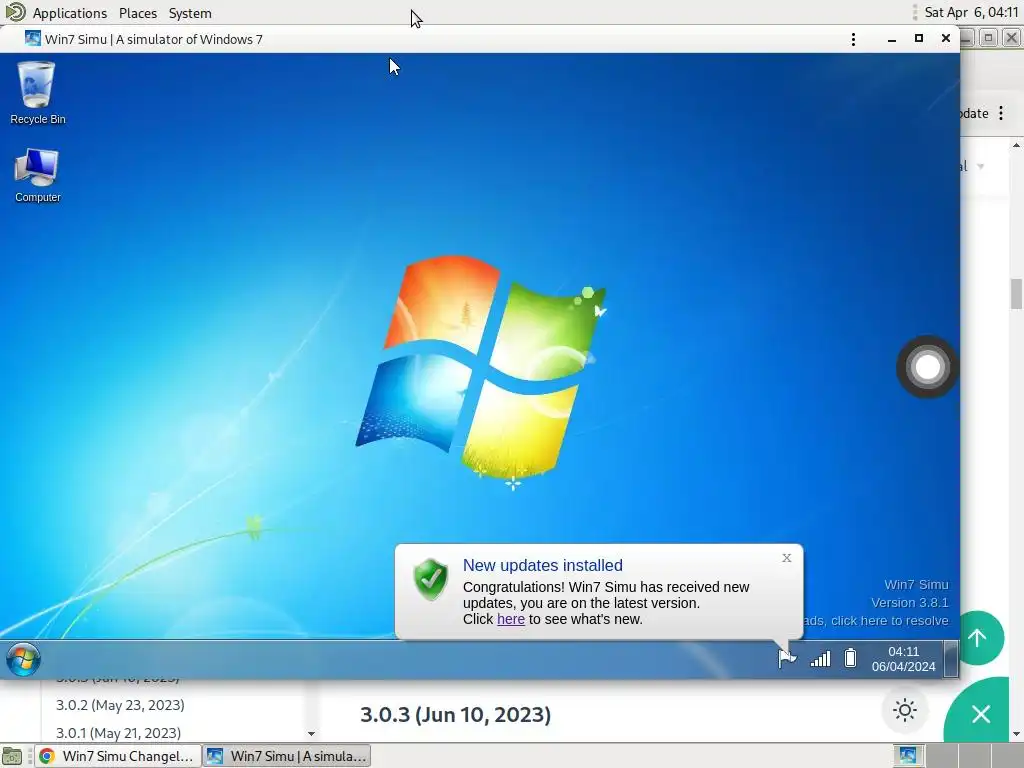Click the 3.0.3 (Jun 10, 2023) heading

coord(455,714)
